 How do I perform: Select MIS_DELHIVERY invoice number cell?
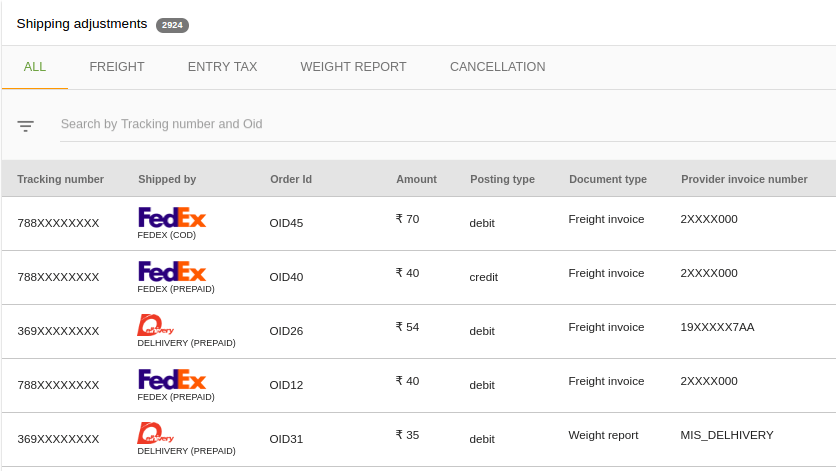[727, 435]
